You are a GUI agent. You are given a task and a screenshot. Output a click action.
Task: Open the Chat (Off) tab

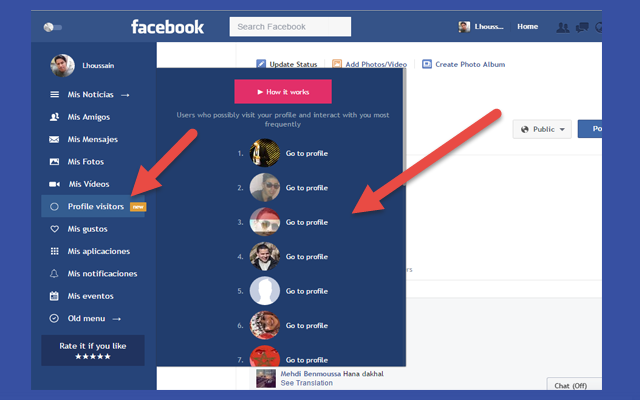click(x=574, y=385)
